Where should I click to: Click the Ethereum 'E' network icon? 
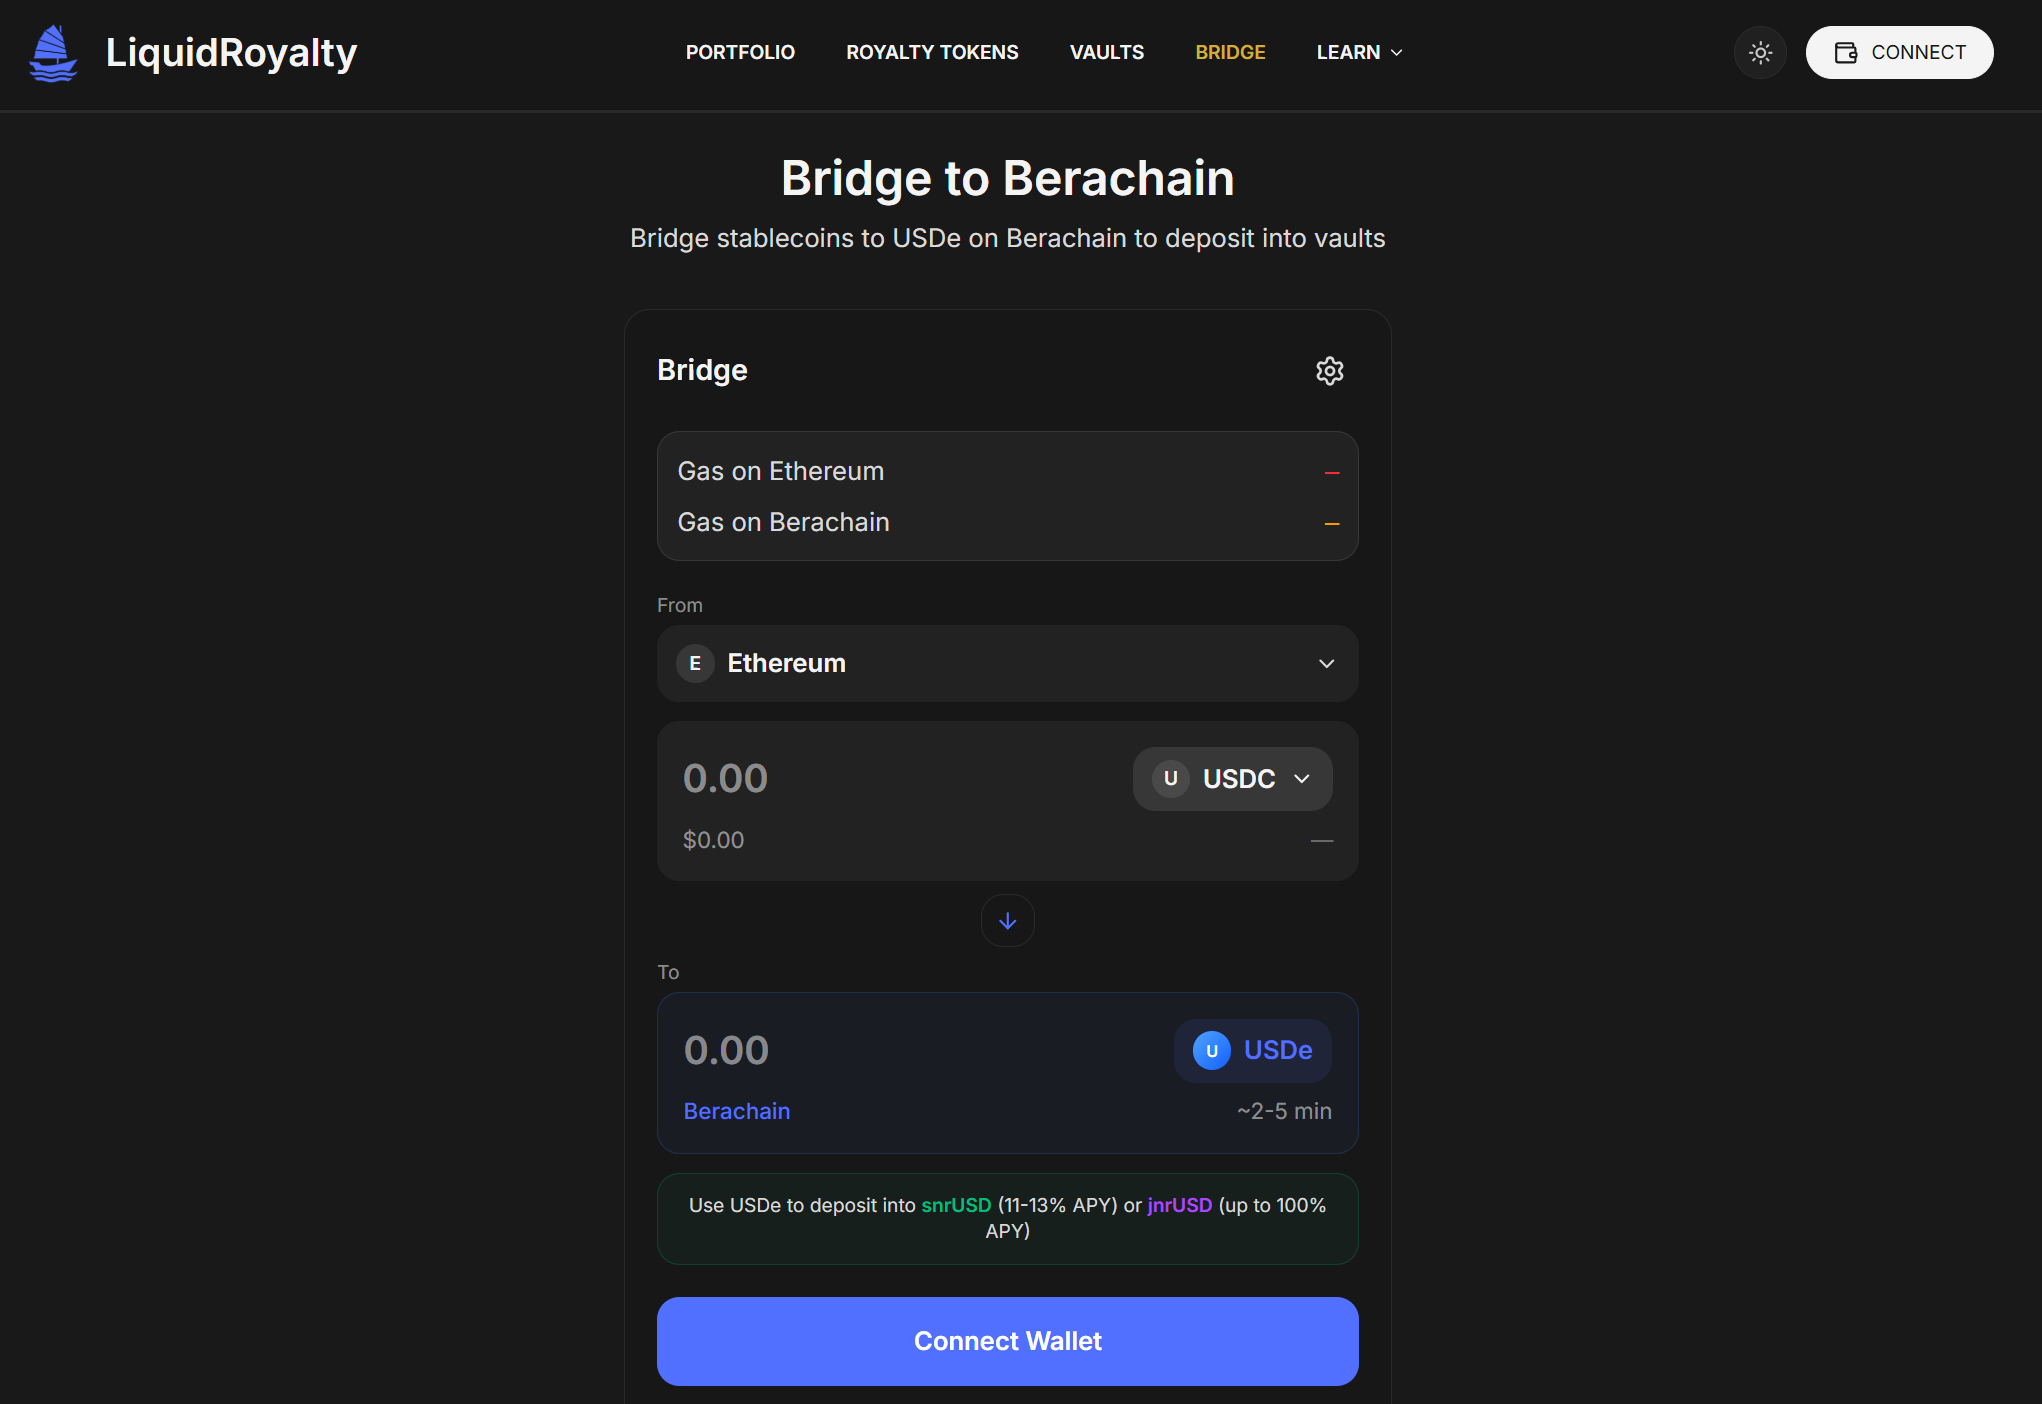click(x=695, y=664)
